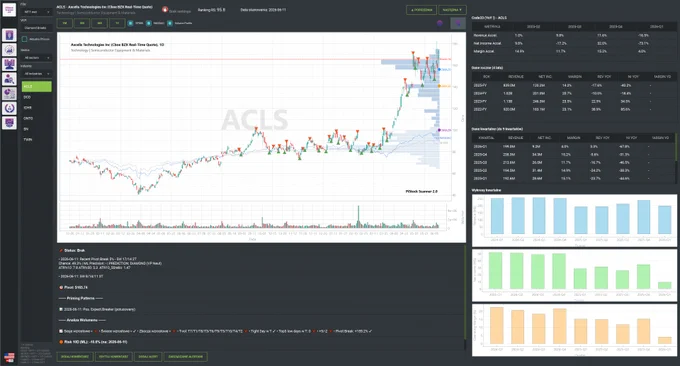This screenshot has width=680, height=366.
Task: Click the 2022-FY row in the annual table
Action: (574, 109)
